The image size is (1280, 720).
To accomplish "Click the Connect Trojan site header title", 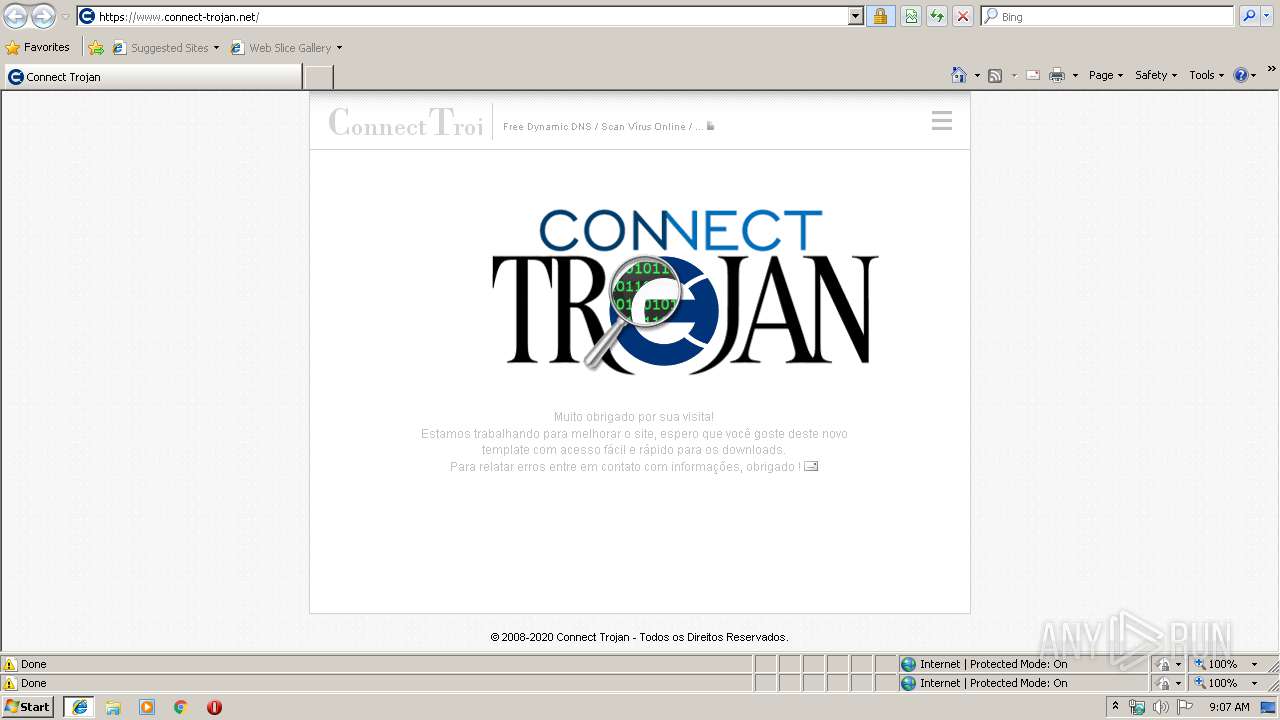I will tap(406, 122).
